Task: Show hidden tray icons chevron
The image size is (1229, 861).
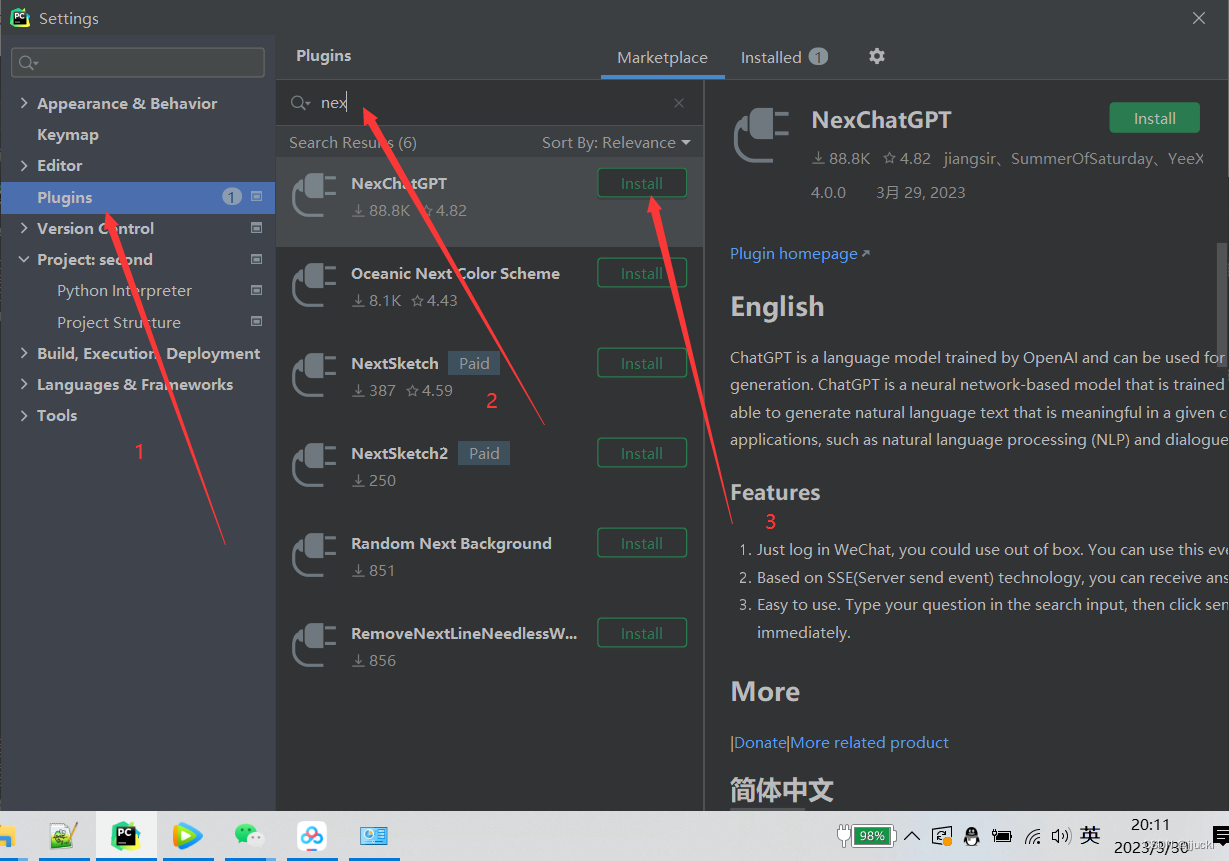Action: point(913,836)
